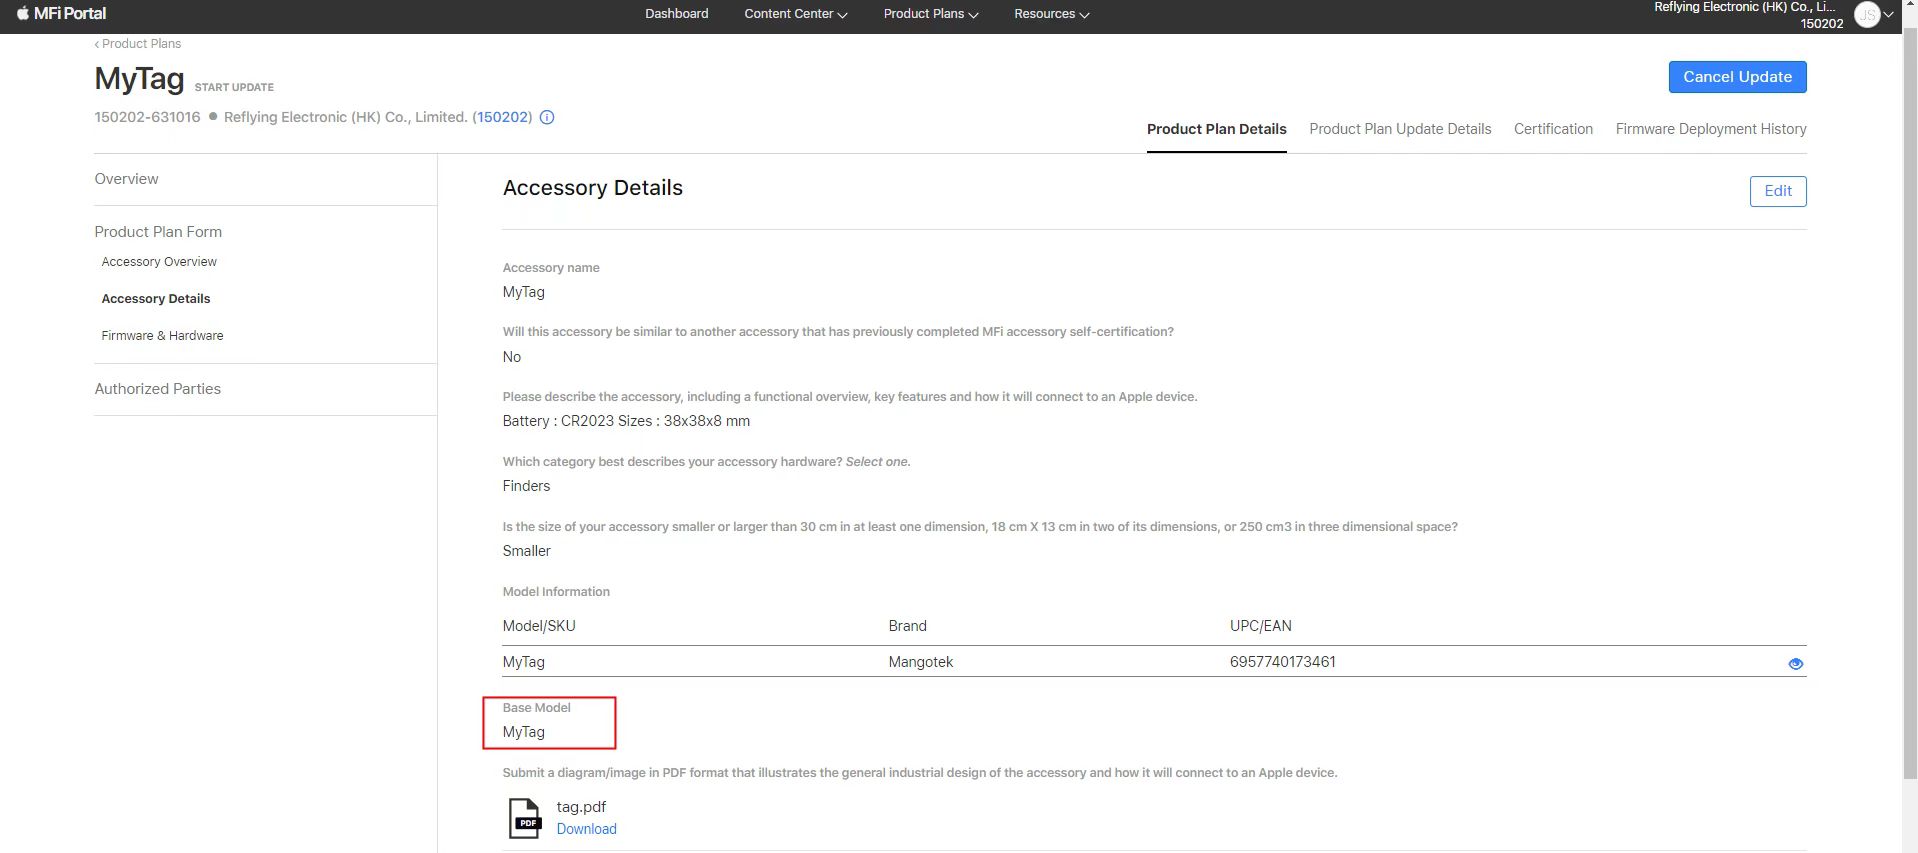The height and width of the screenshot is (853, 1918).
Task: Open the Product Plans menu dropdown
Action: [930, 14]
